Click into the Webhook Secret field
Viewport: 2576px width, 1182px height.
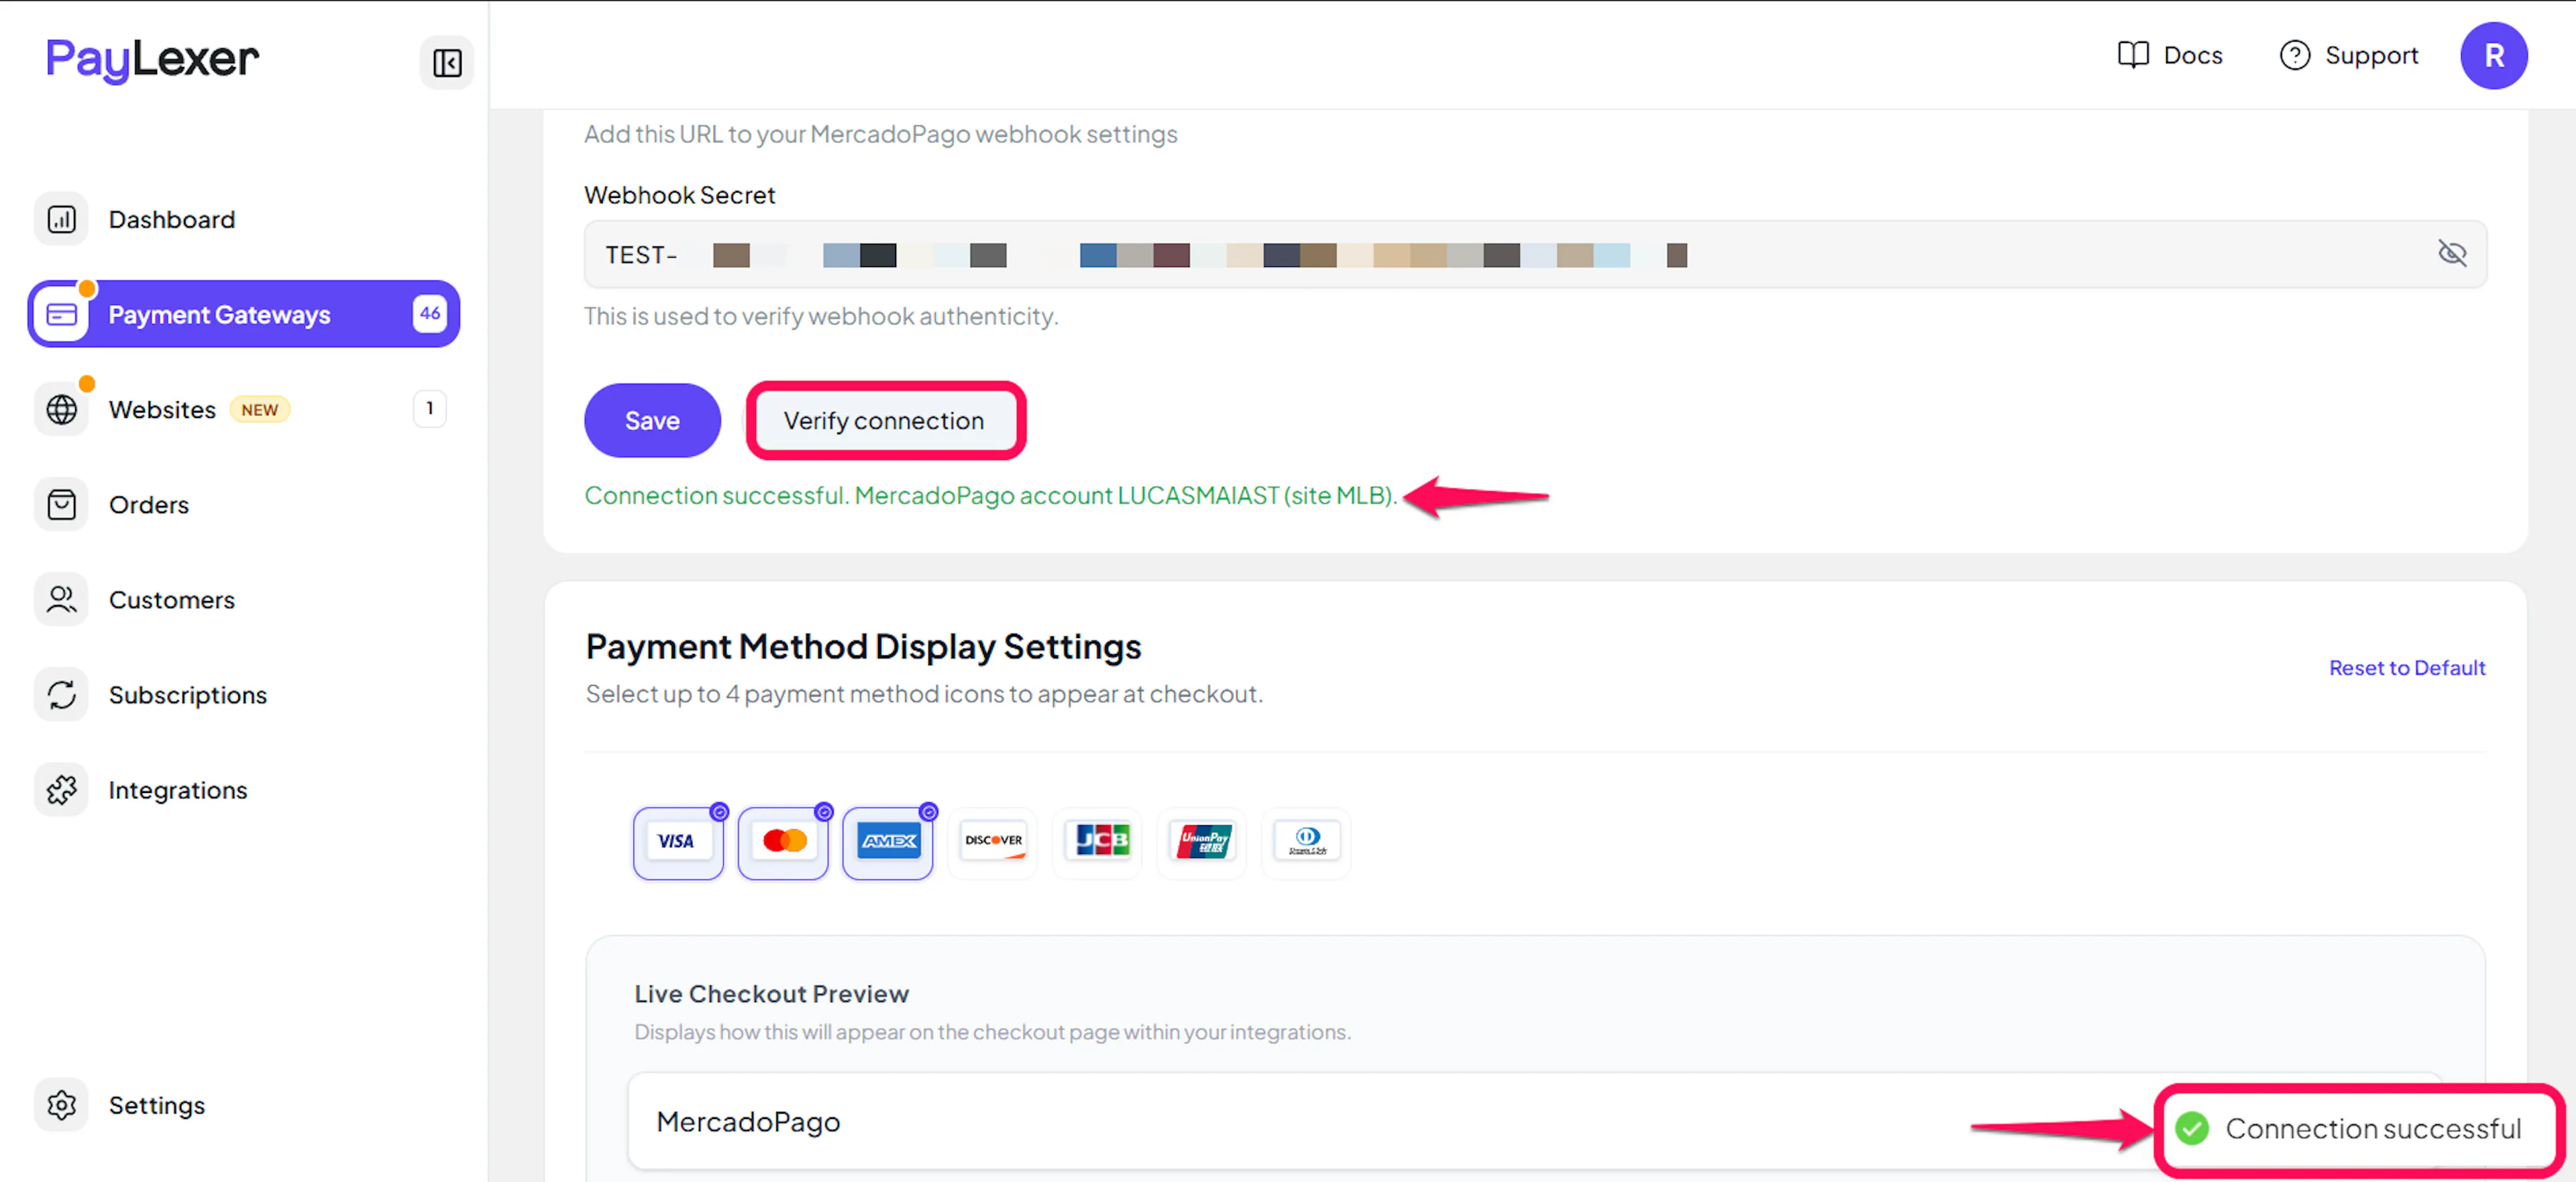coord(1535,254)
